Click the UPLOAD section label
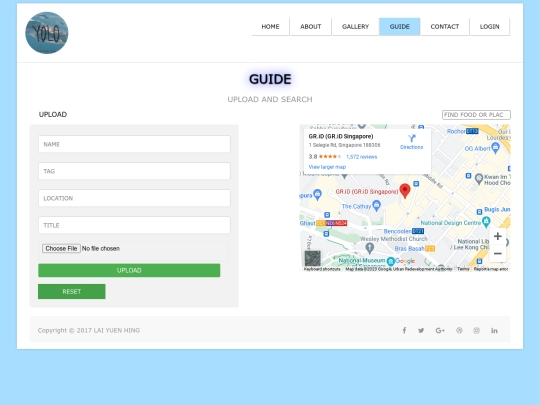 point(53,114)
